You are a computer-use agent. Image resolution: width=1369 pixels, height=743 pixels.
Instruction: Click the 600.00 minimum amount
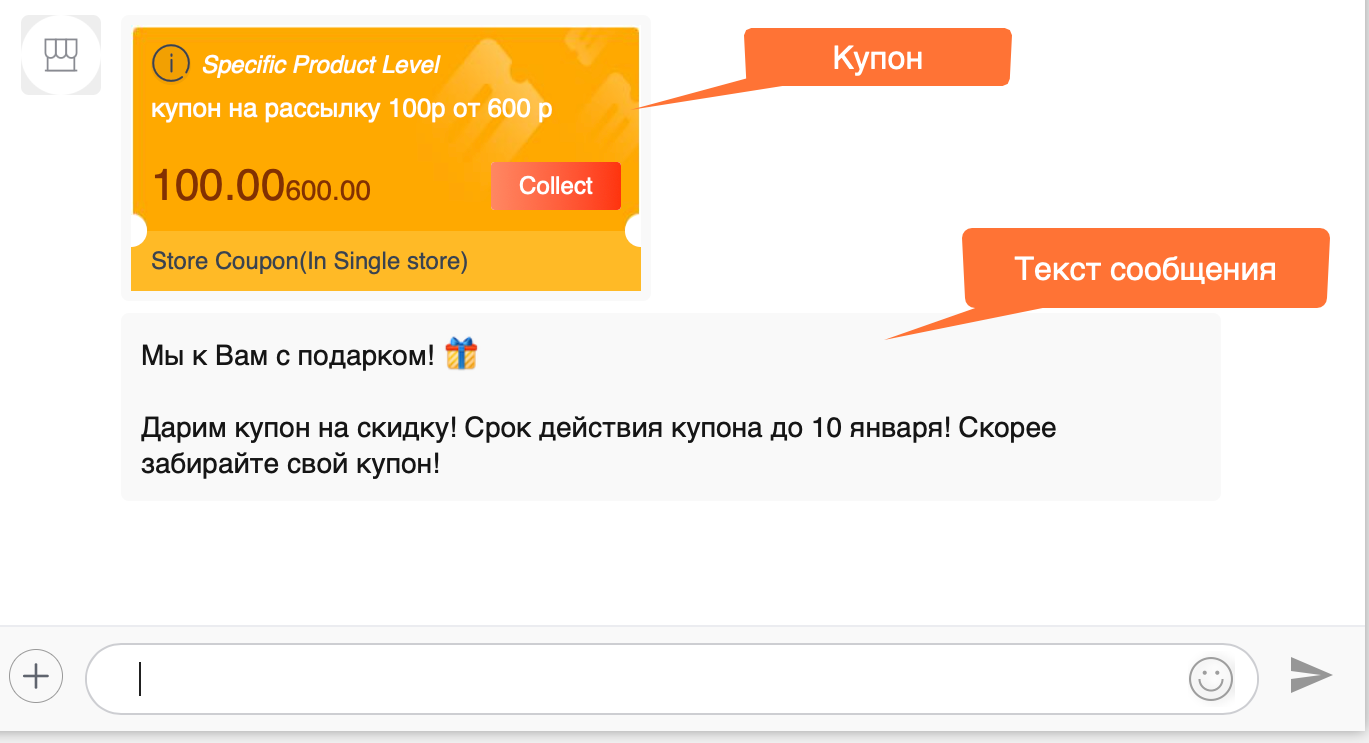click(x=328, y=190)
